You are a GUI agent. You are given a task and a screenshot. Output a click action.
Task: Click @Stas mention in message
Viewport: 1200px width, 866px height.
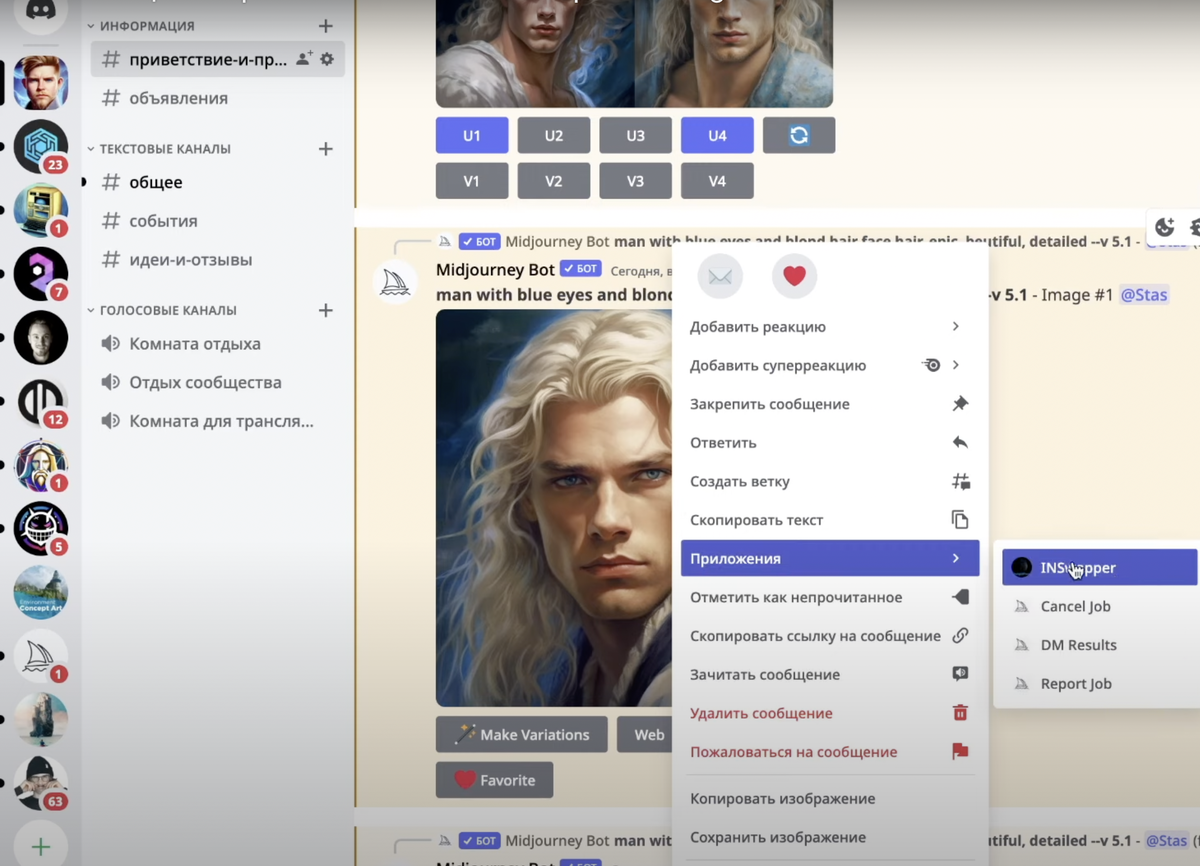point(1143,295)
